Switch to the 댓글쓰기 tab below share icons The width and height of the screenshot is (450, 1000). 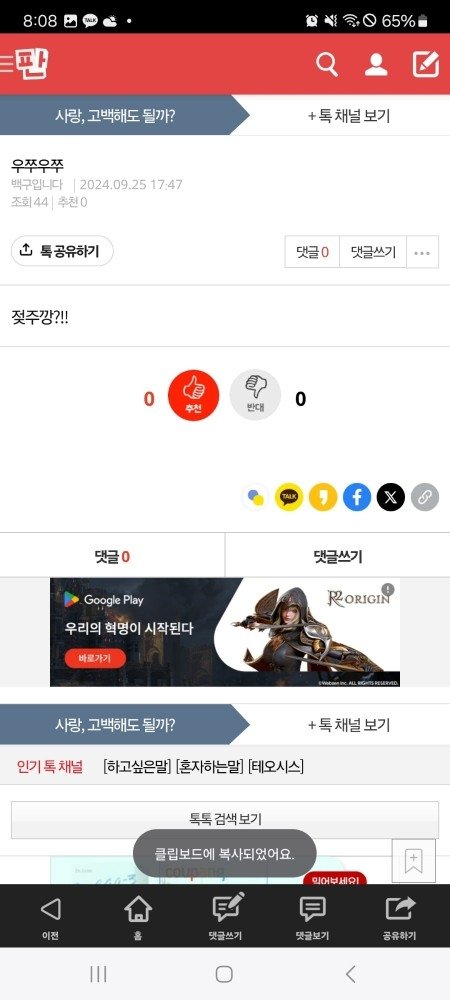coord(338,557)
